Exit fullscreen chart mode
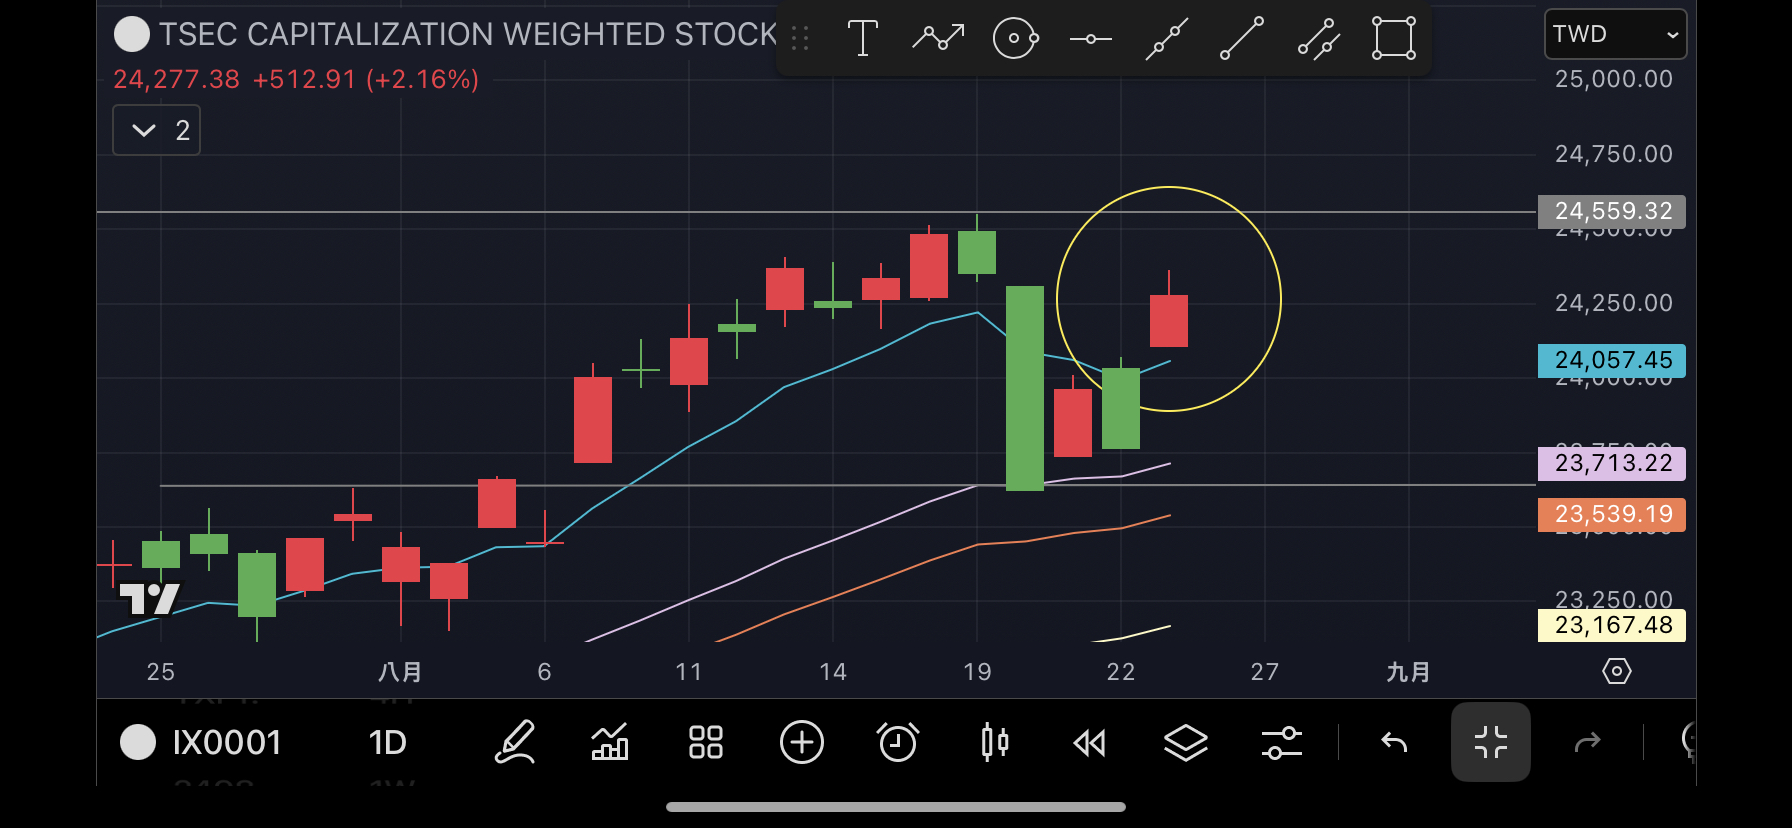Viewport: 1792px width, 828px height. coord(1490,742)
